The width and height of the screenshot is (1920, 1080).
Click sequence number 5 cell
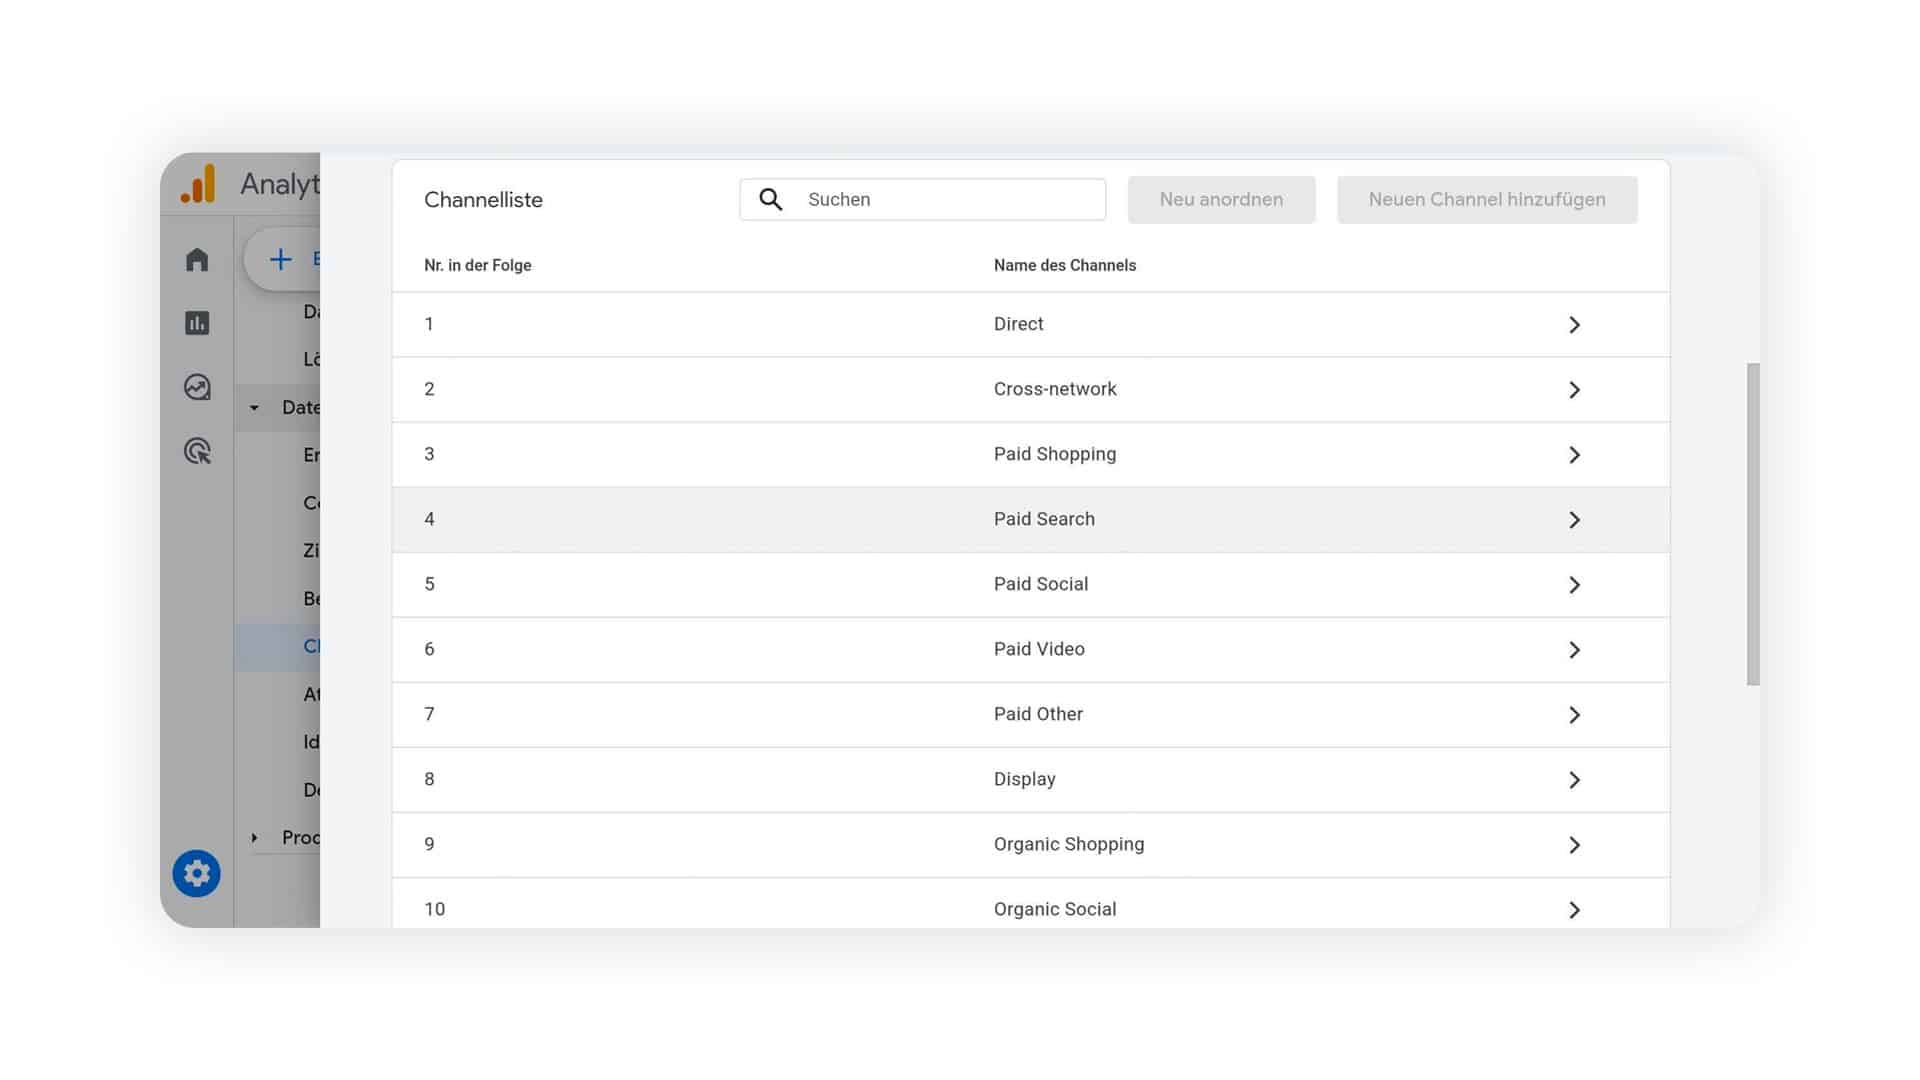point(429,584)
